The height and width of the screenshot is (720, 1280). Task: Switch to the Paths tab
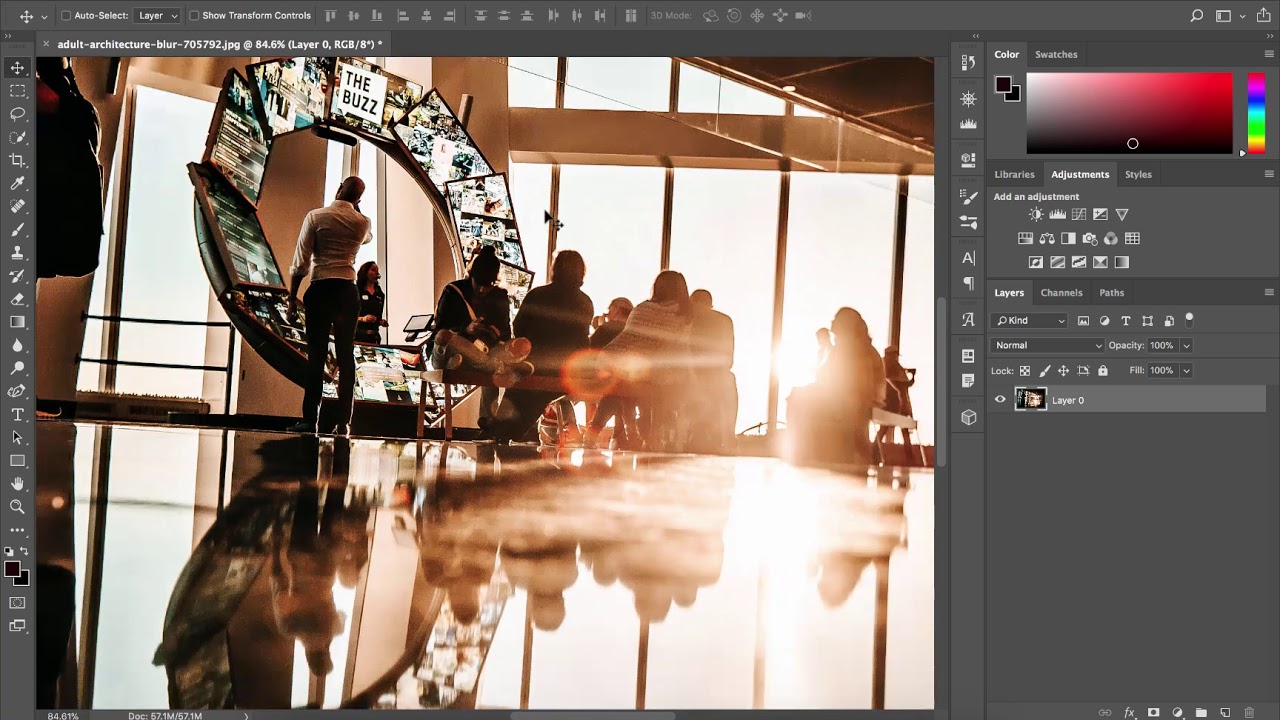point(1111,292)
